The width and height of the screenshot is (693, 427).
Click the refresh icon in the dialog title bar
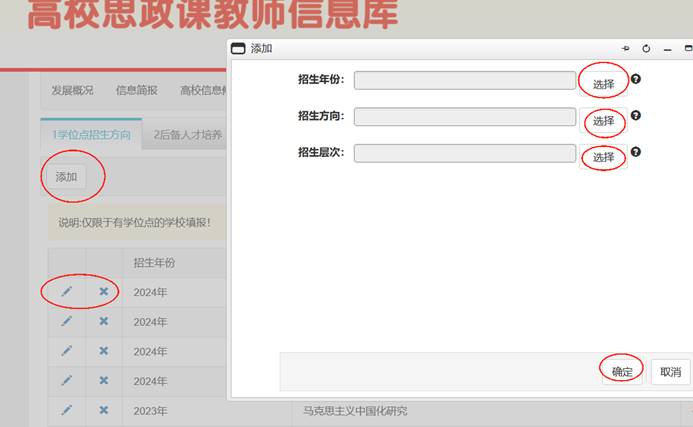[646, 48]
